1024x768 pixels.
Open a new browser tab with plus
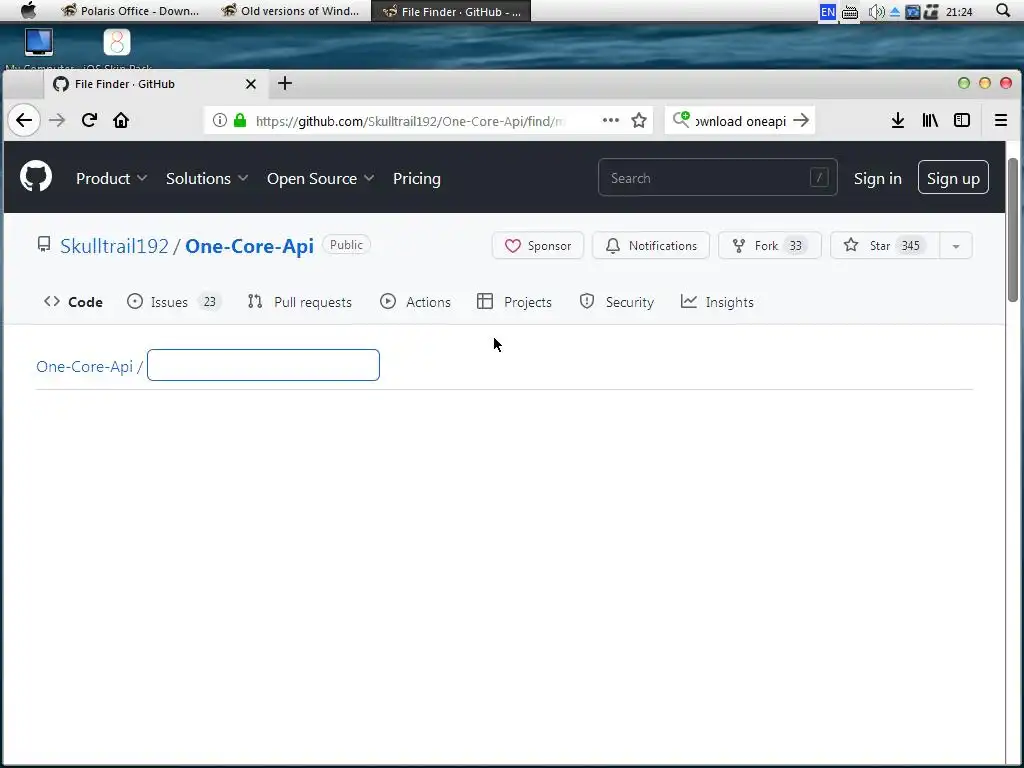(x=285, y=83)
